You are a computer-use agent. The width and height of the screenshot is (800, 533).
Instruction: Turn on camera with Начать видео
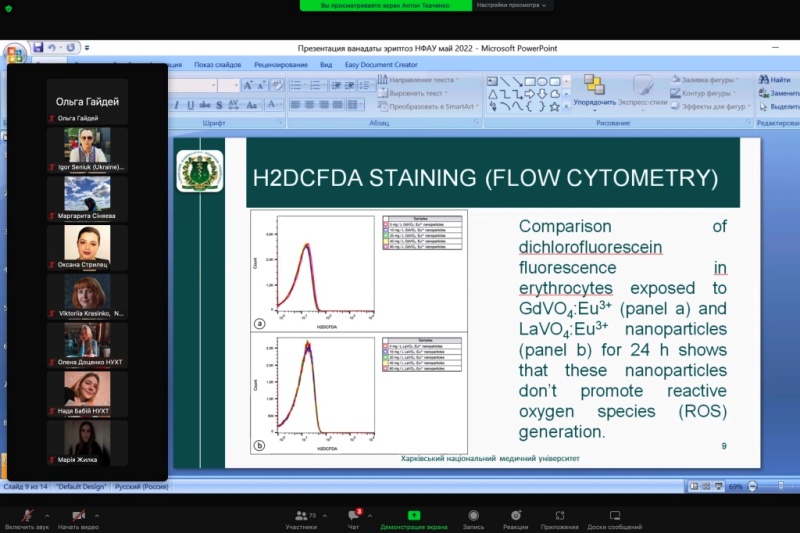(x=78, y=520)
